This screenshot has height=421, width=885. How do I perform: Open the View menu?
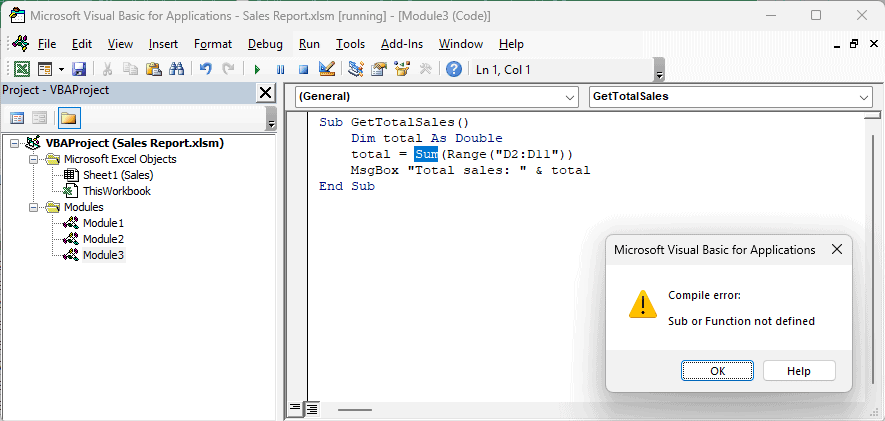click(120, 44)
